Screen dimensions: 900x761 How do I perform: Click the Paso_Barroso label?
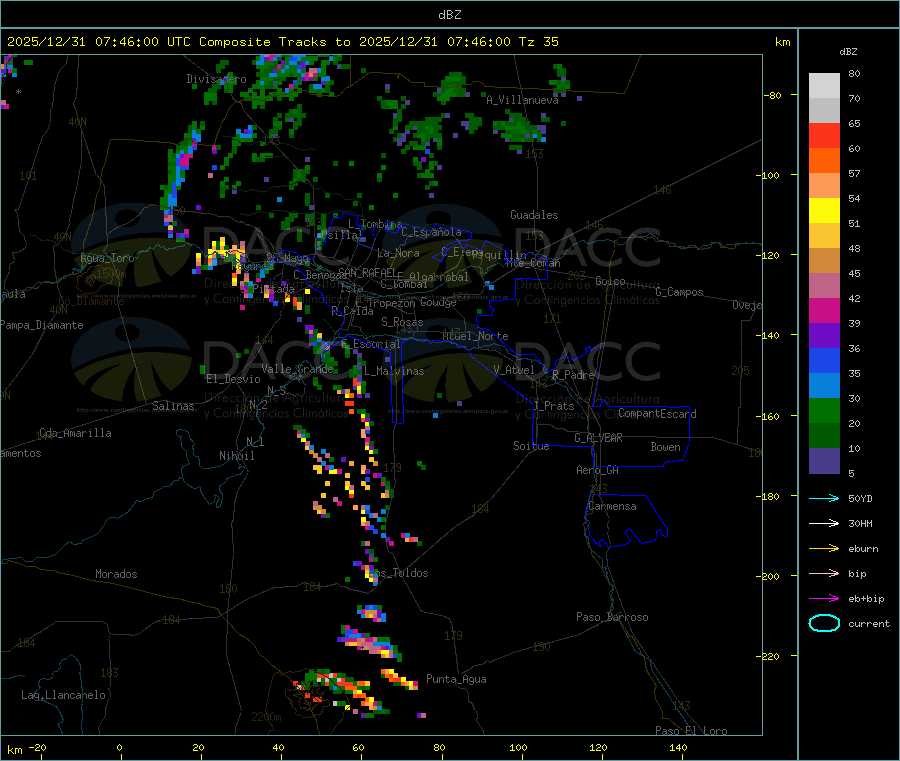(612, 617)
